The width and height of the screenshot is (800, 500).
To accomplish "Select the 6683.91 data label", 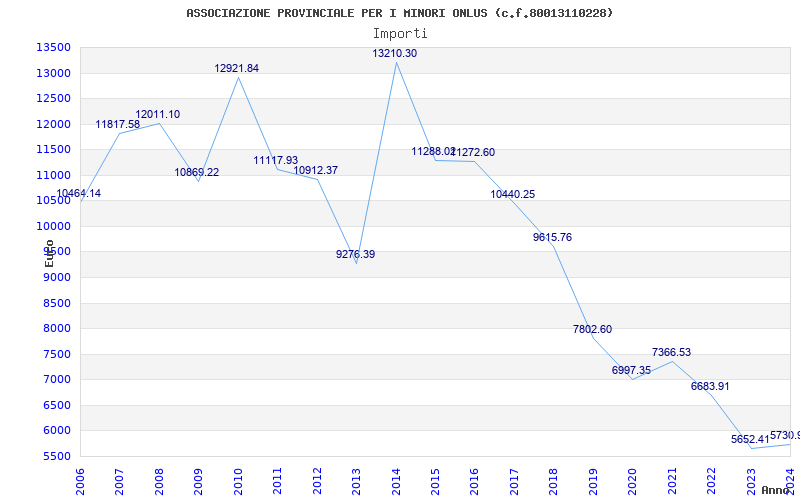I will [710, 386].
